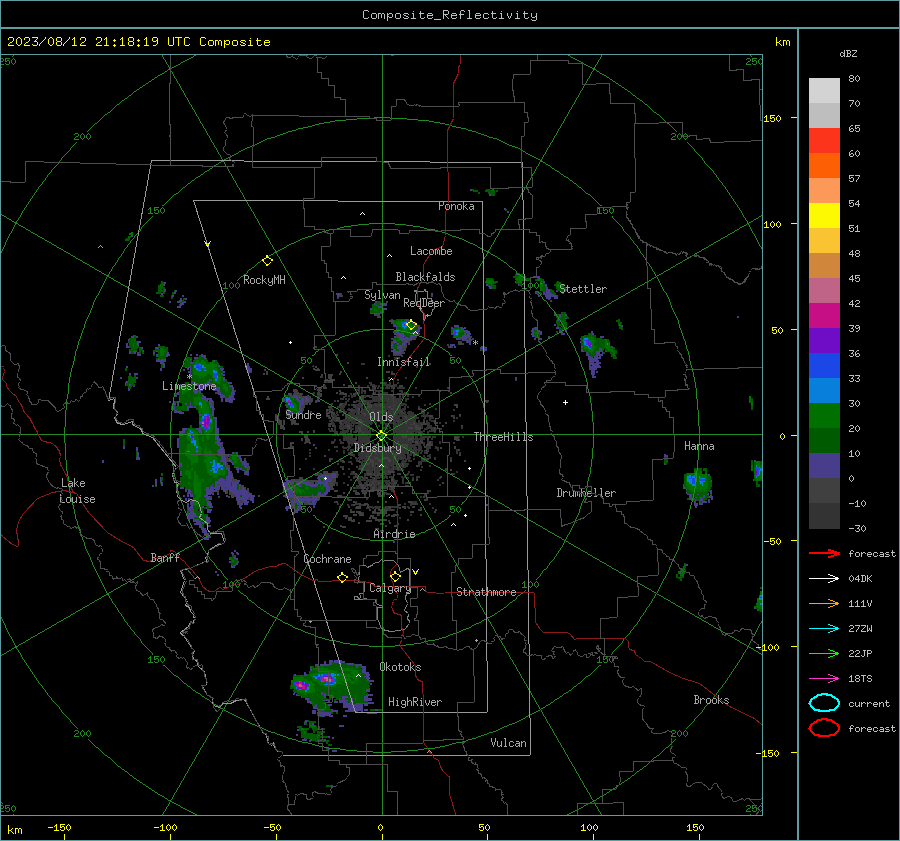Image resolution: width=900 pixels, height=841 pixels.
Task: Click the RedDeer city label
Action: [424, 303]
